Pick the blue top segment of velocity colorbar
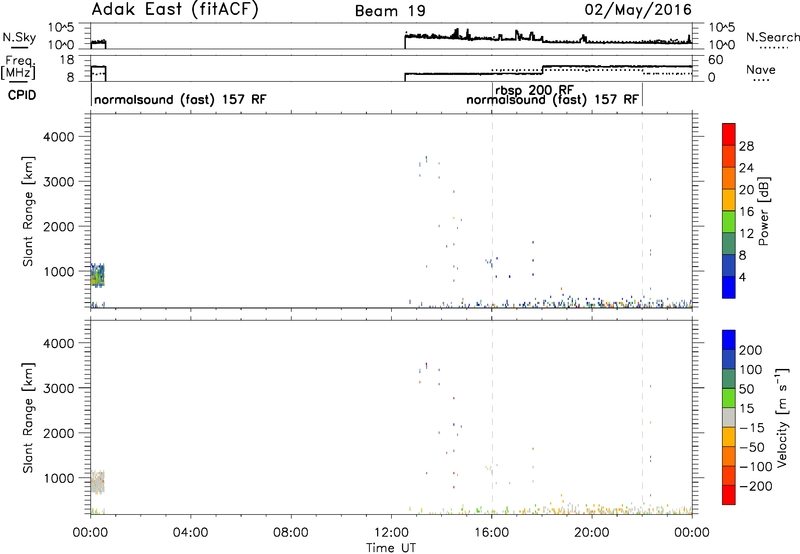800x554 pixels. pyautogui.click(x=729, y=340)
